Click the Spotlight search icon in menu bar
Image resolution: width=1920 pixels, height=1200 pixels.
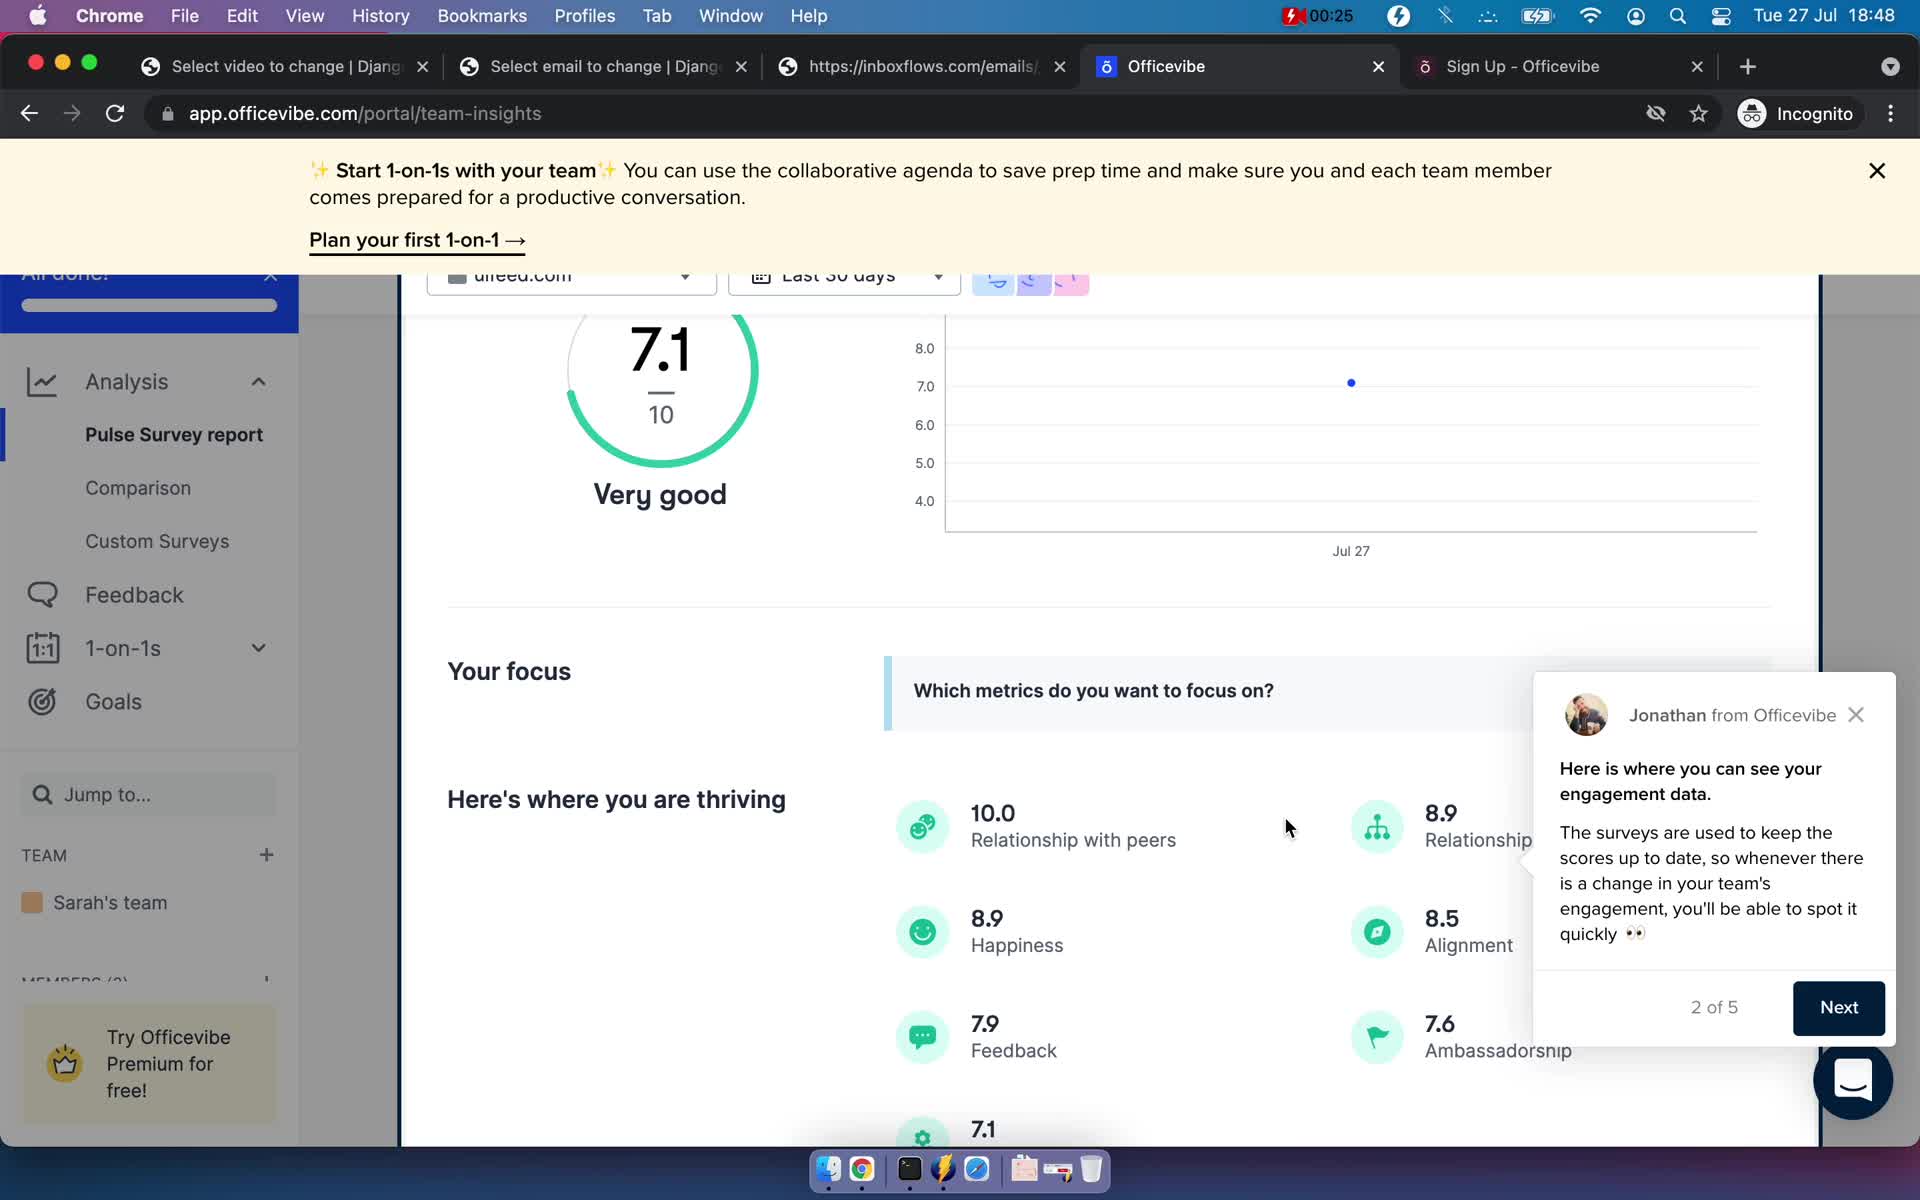point(1678,16)
